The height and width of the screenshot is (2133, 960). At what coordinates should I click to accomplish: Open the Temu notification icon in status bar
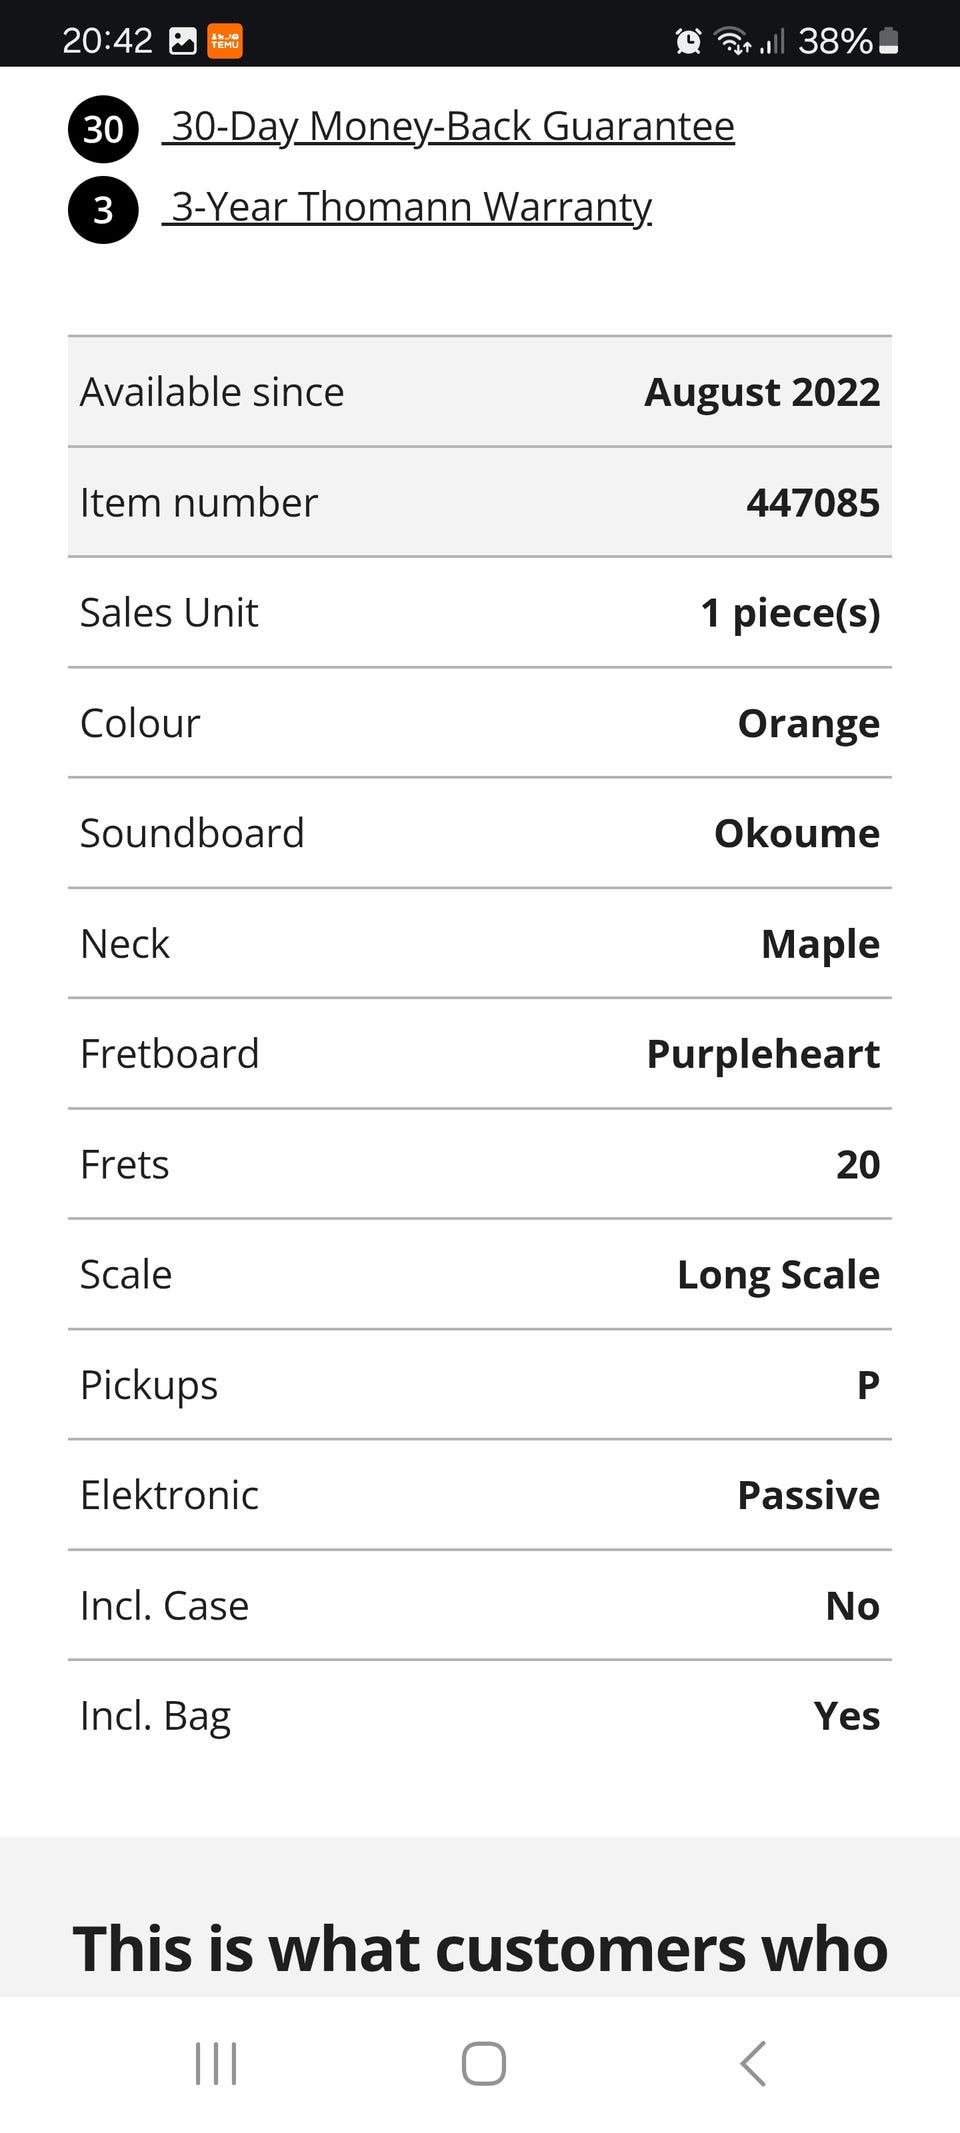[x=225, y=41]
